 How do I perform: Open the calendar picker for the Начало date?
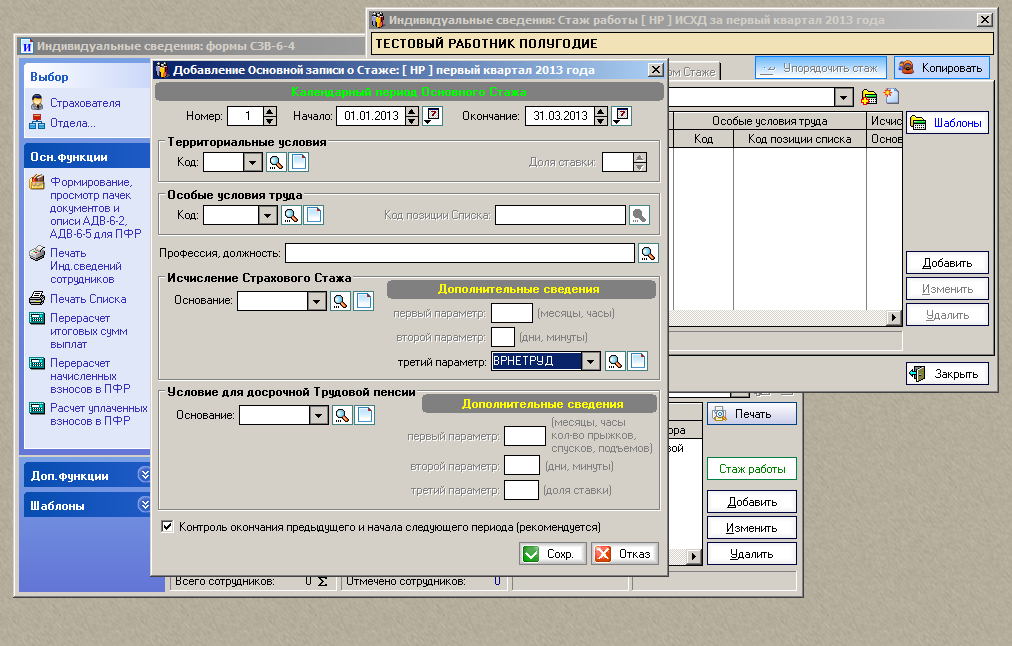[x=432, y=115]
